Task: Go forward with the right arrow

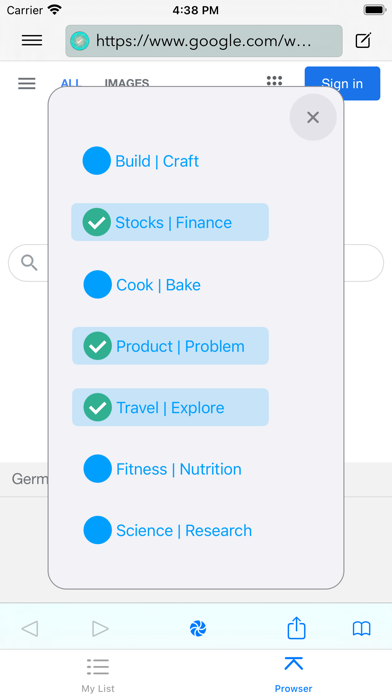Action: point(100,629)
